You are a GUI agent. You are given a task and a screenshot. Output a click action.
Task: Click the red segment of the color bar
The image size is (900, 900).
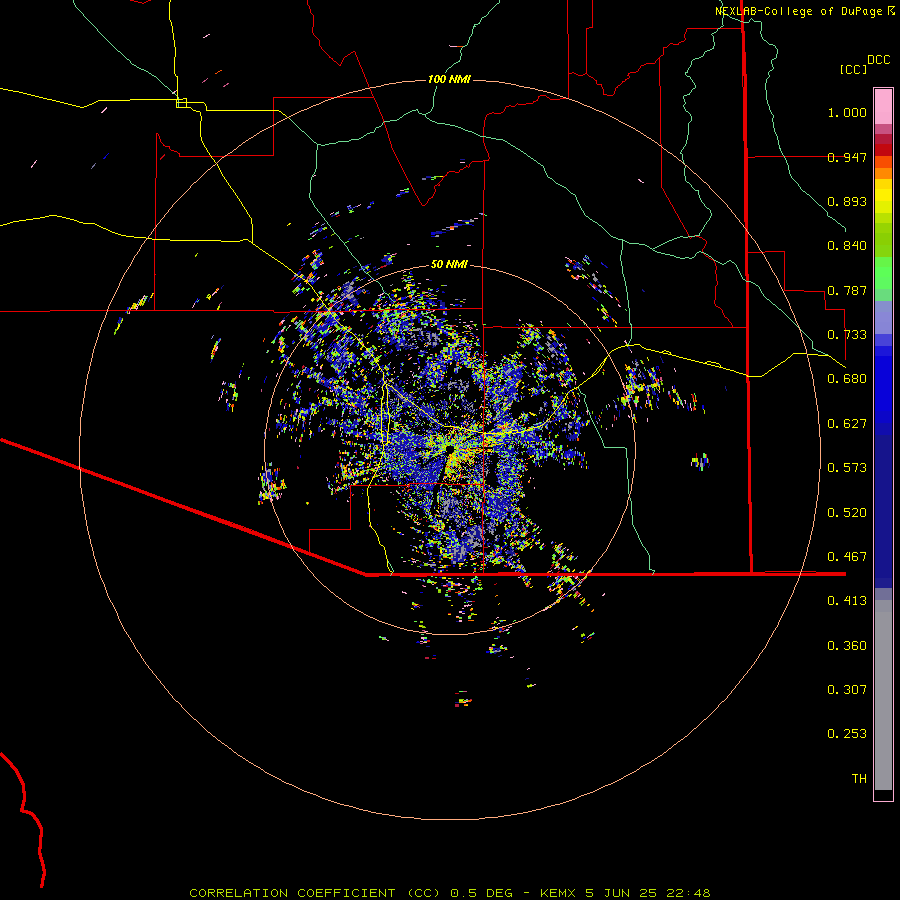[883, 150]
